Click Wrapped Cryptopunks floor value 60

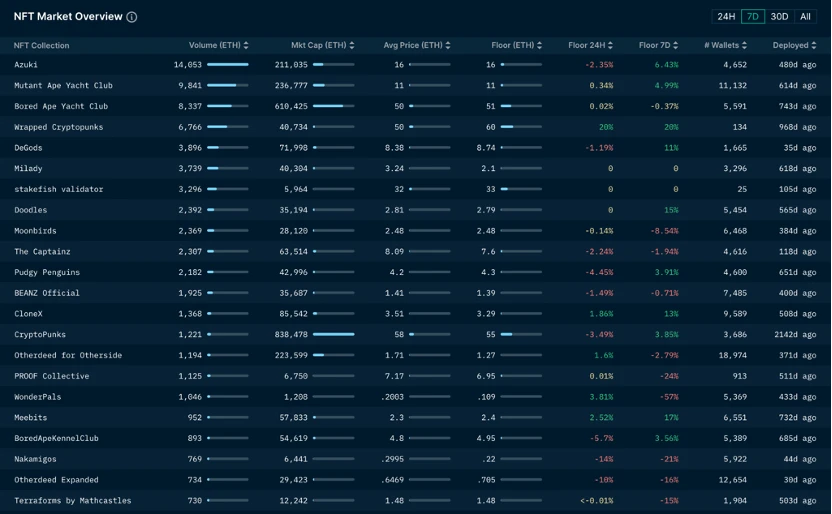[x=491, y=127]
